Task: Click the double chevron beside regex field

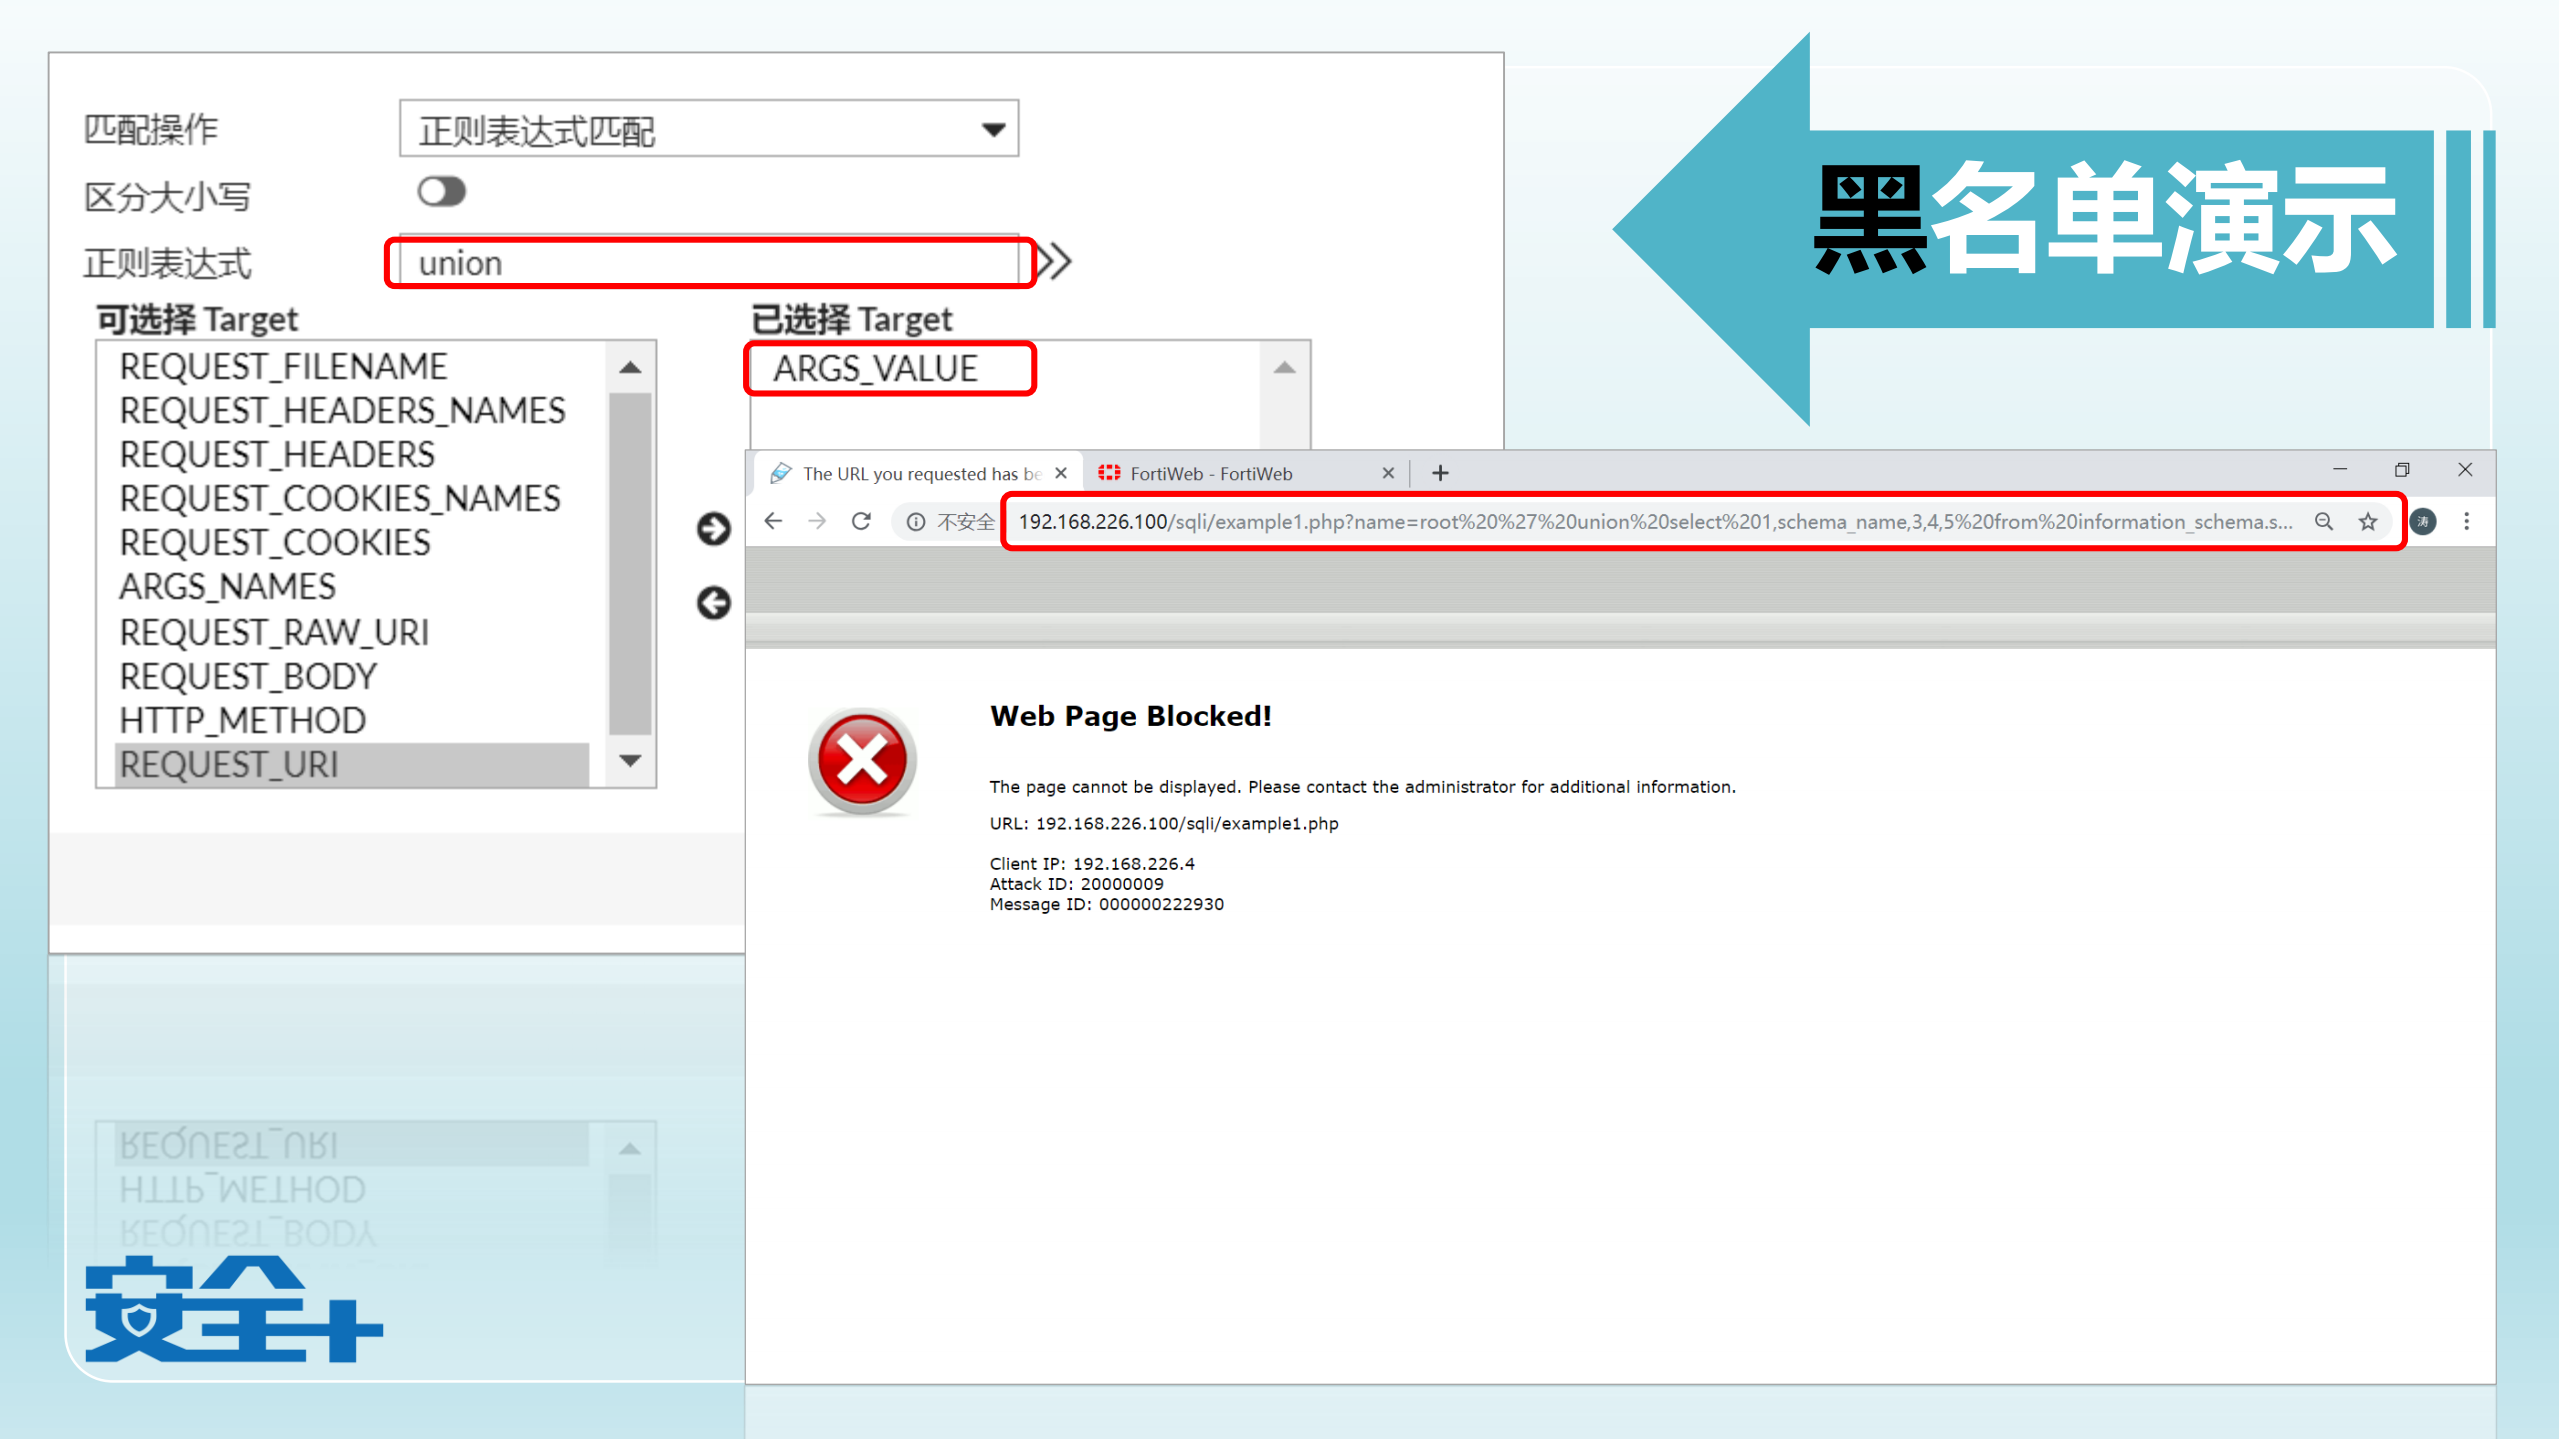Action: tap(1053, 262)
